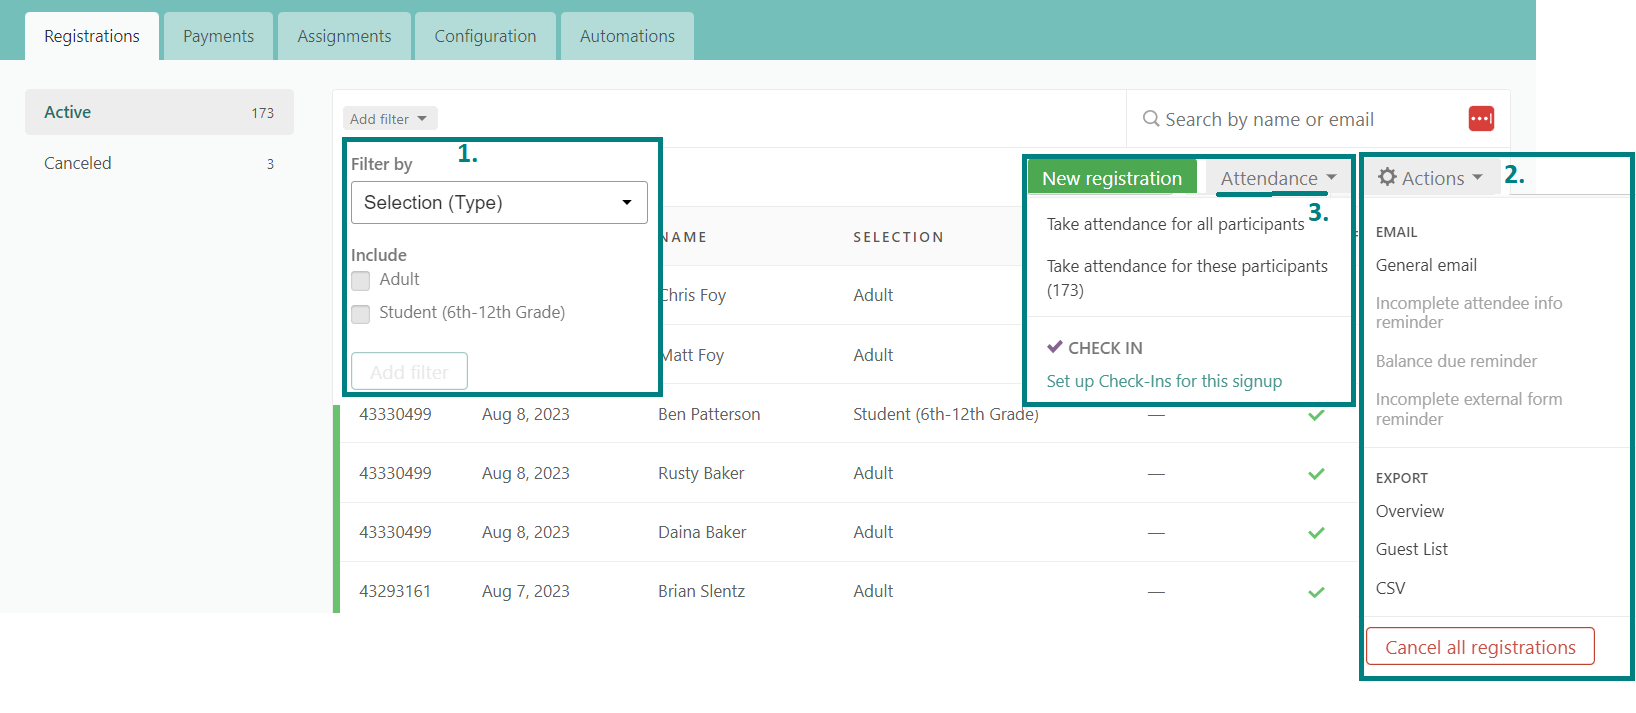Click the New registration button
The width and height of the screenshot is (1636, 713).
point(1112,178)
